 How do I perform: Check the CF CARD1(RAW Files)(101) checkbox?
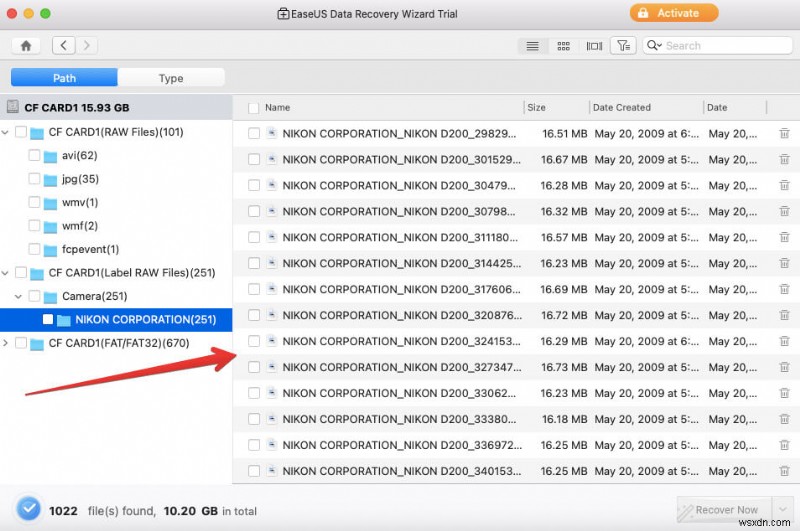pos(21,132)
